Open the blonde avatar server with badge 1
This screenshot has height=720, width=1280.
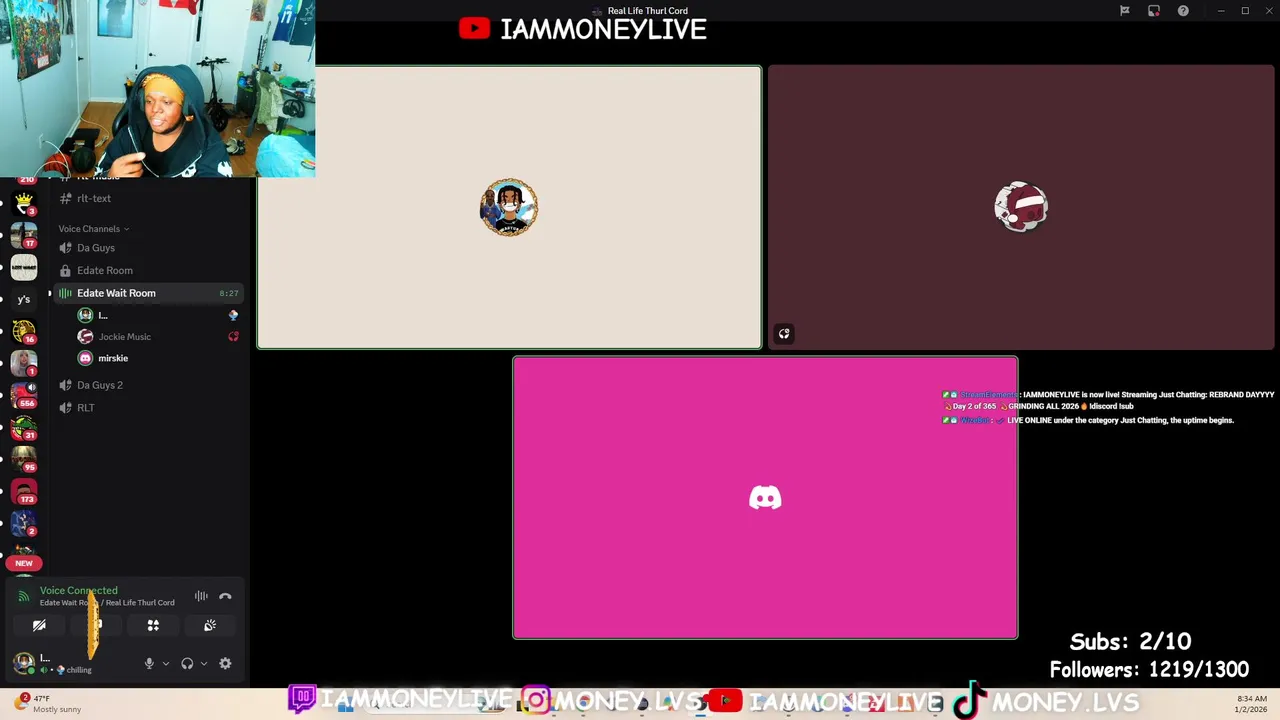[24, 363]
